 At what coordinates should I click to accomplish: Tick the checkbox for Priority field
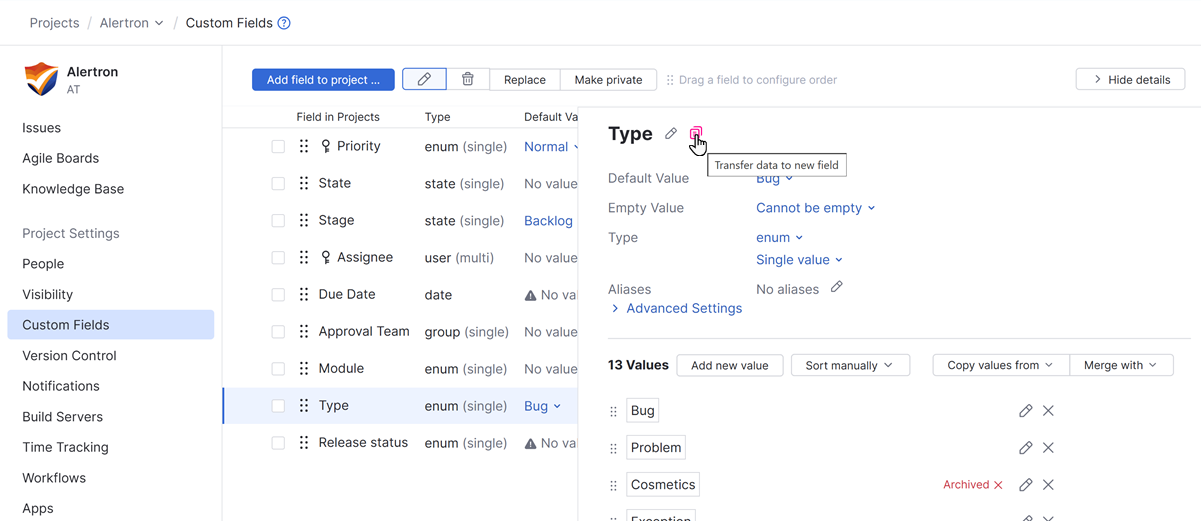[278, 147]
